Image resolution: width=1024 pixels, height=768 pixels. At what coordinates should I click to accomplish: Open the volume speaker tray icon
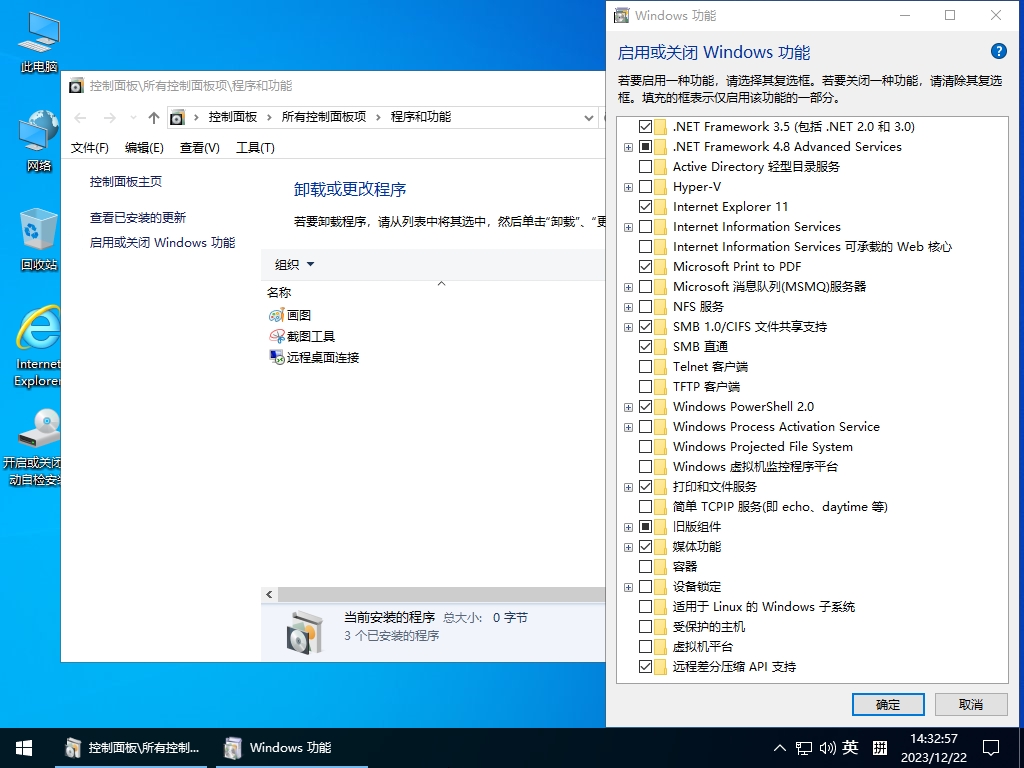827,748
